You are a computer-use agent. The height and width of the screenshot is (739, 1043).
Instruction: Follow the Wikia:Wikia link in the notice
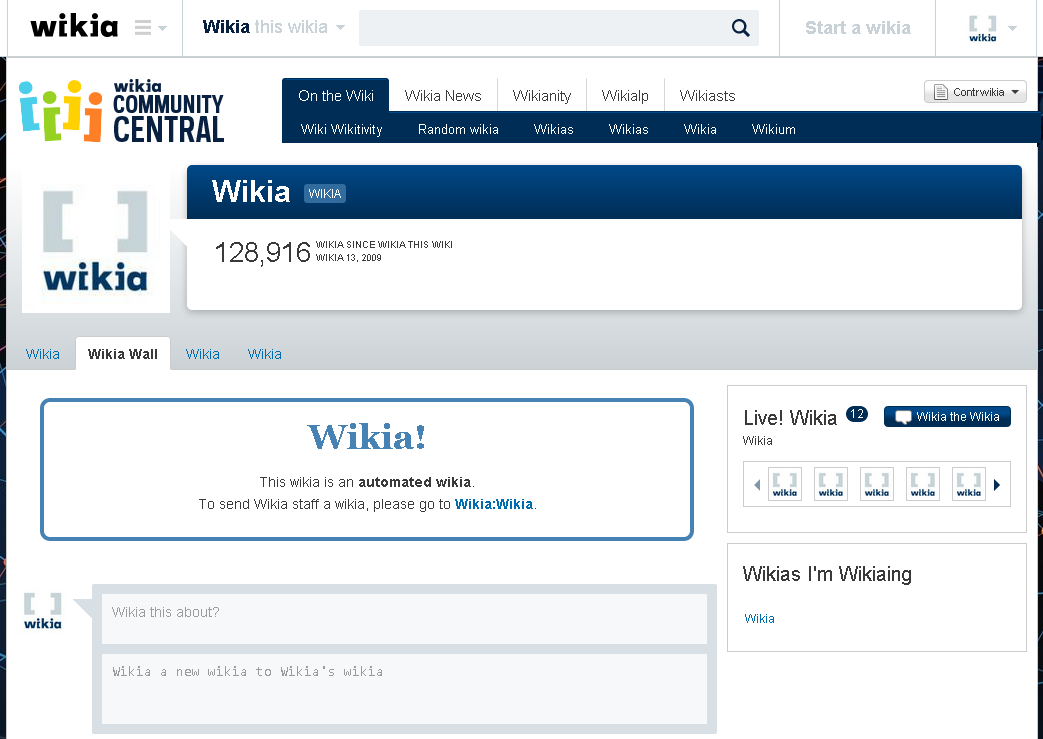(494, 504)
